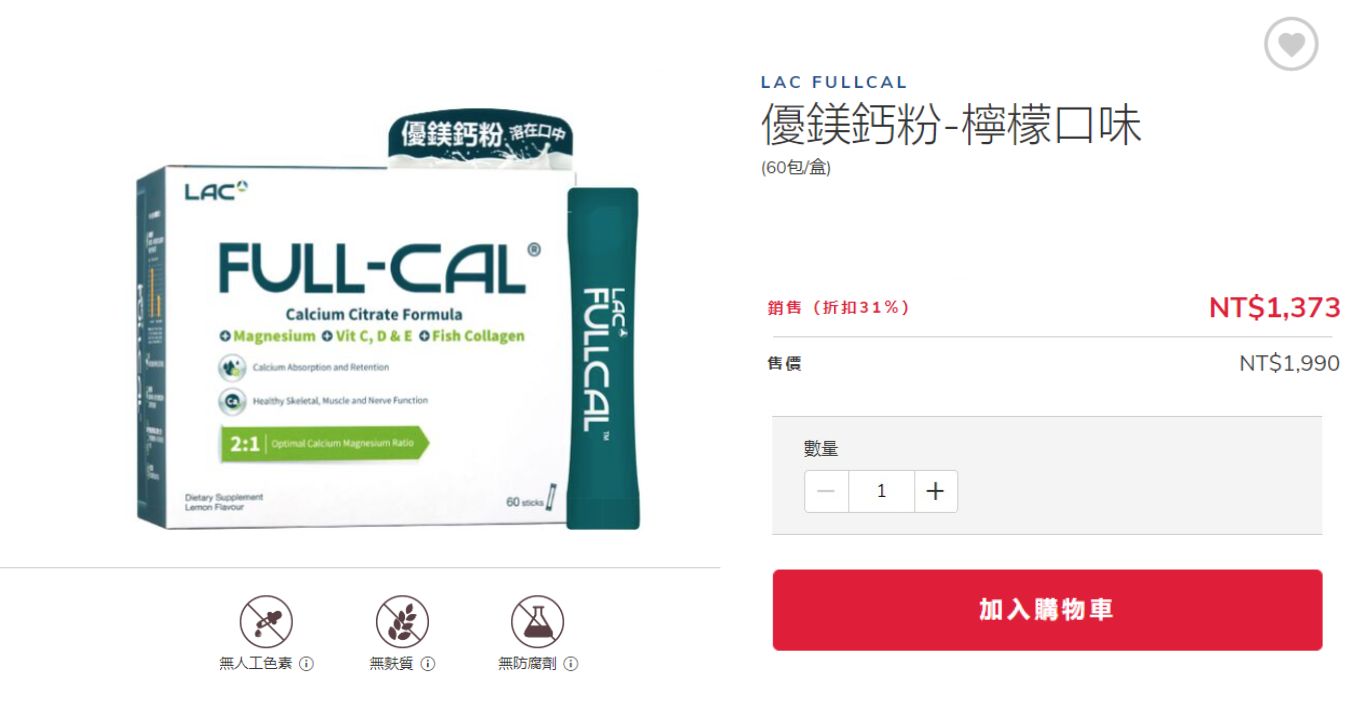Decrease quantity with the minus button
Viewport: 1360px width, 702px height.
point(827,491)
